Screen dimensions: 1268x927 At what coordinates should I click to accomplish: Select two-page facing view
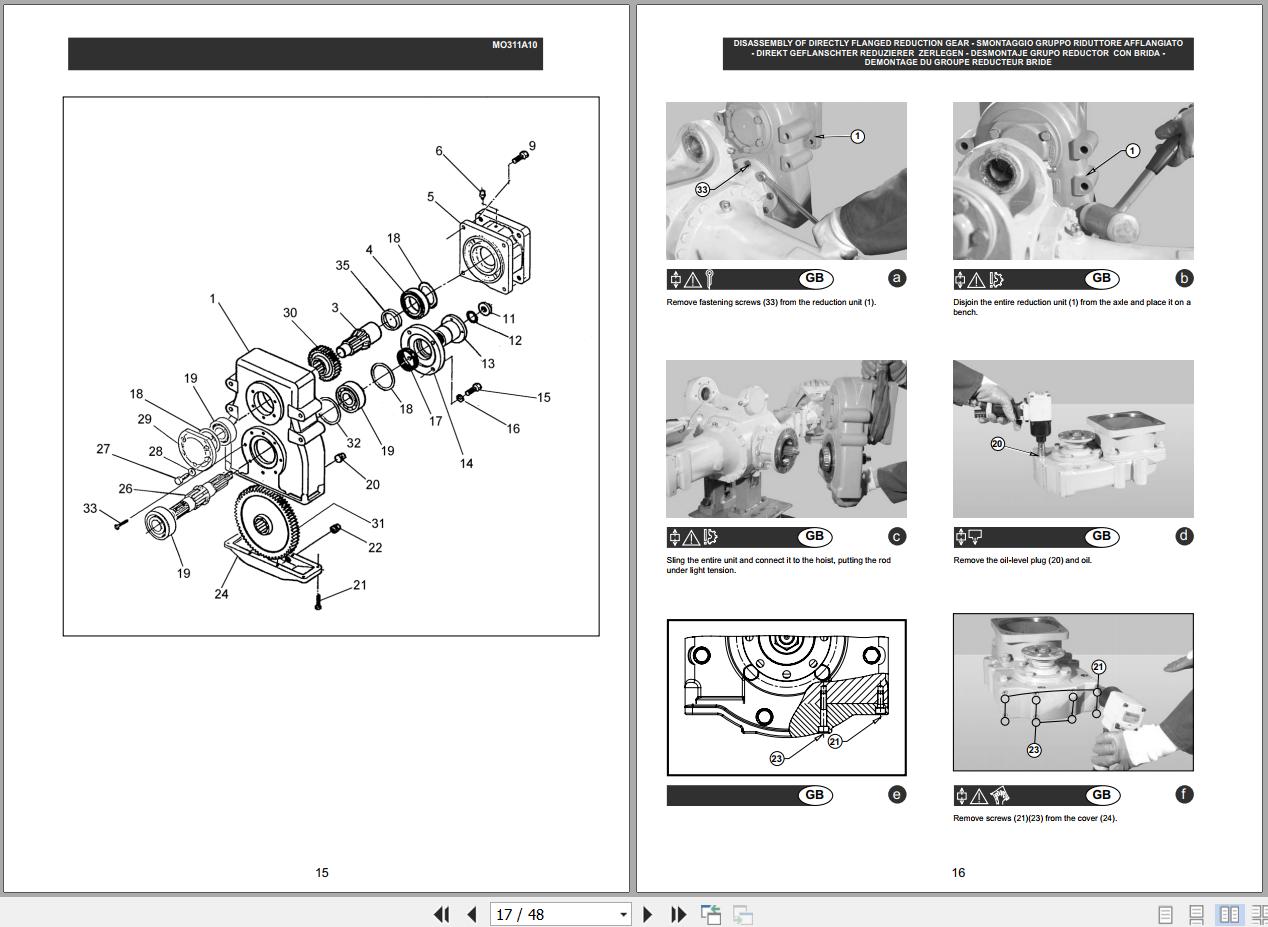[x=1229, y=914]
